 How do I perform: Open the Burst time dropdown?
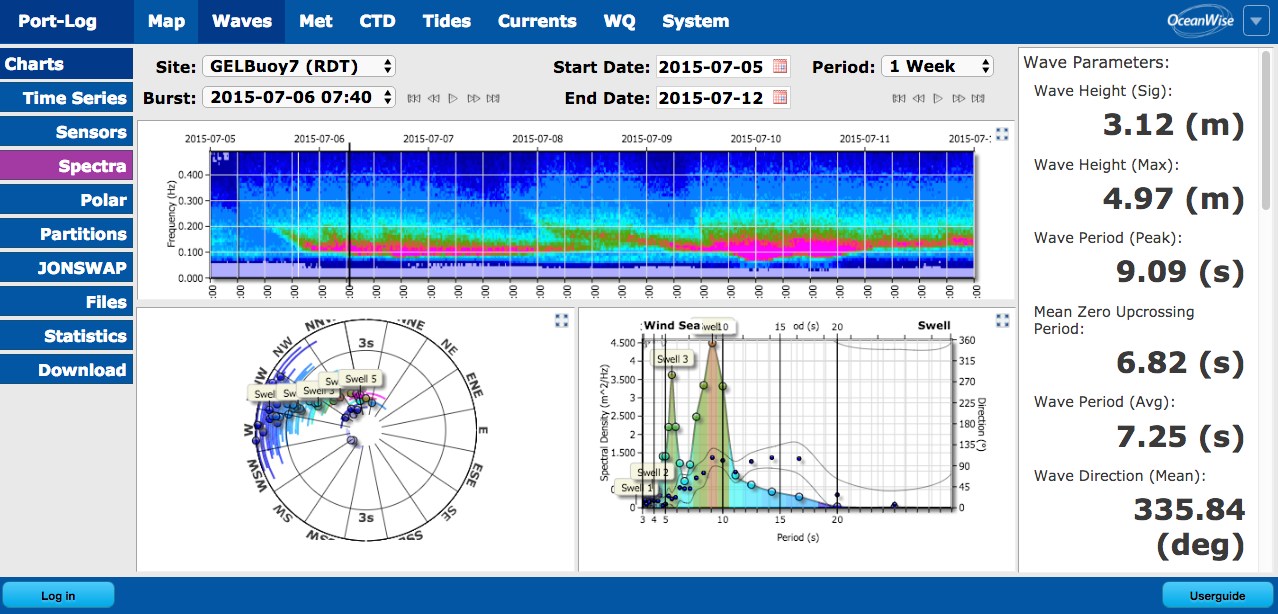[299, 98]
